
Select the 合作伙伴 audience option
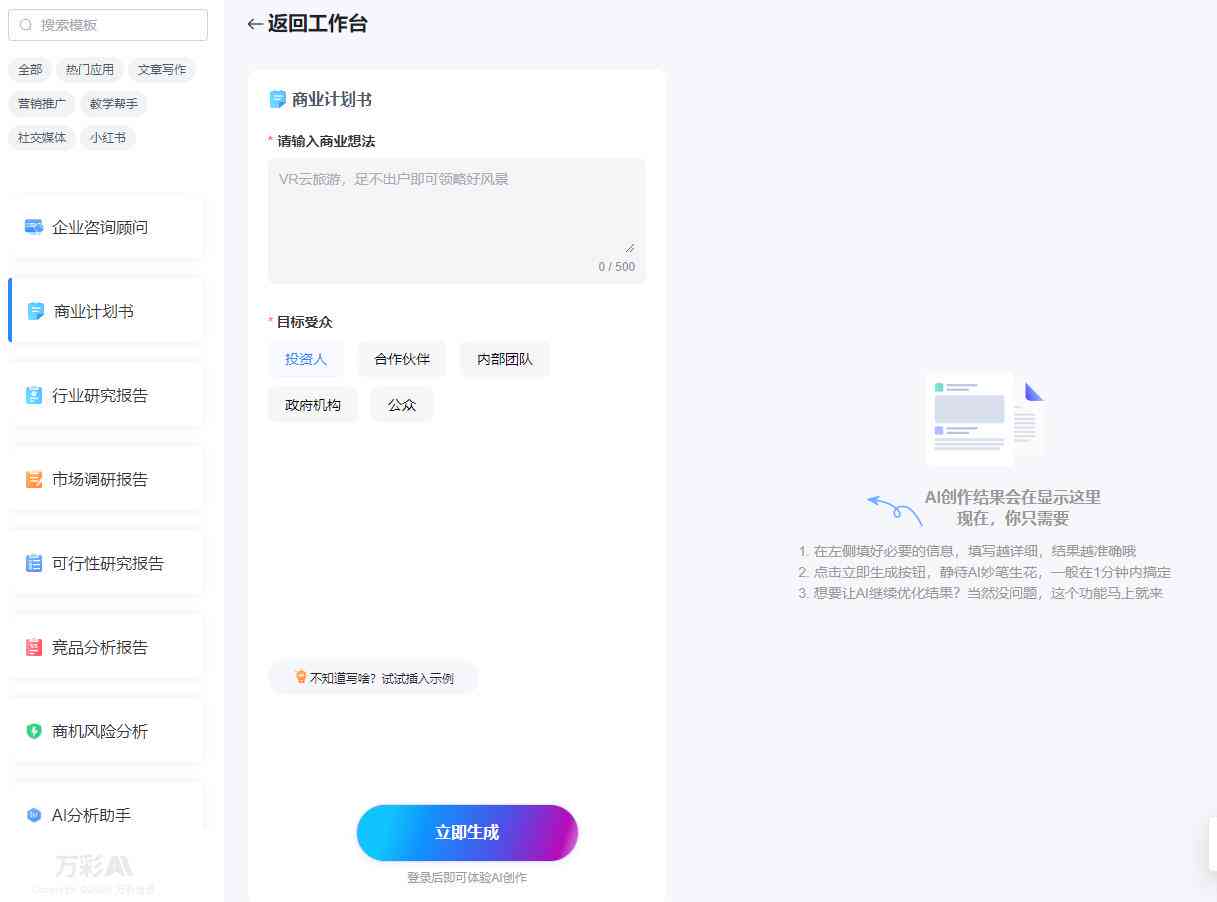tap(402, 359)
